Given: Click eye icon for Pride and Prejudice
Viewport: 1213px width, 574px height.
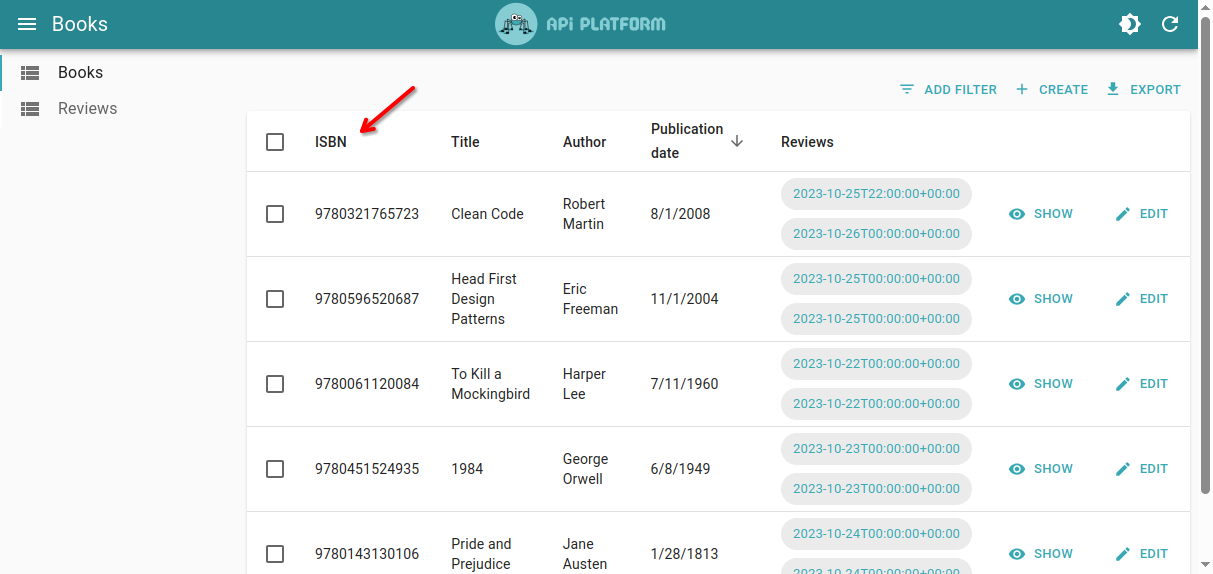Looking at the screenshot, I should 1017,554.
